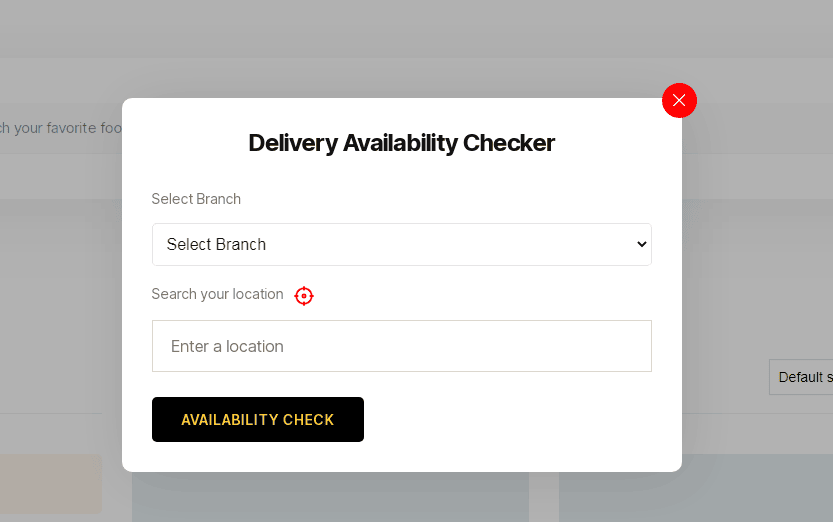Close the Delivery Availability Checker popup
The height and width of the screenshot is (522, 833).
[x=679, y=100]
